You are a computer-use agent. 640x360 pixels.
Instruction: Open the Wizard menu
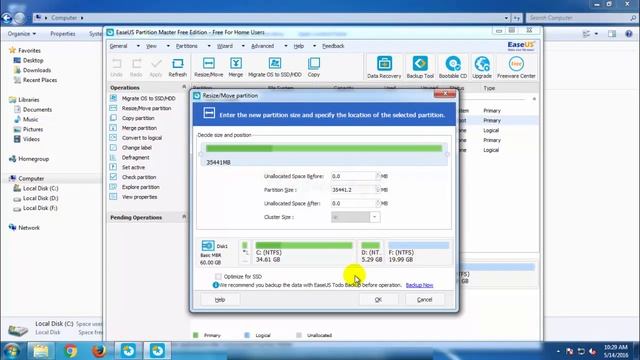(225, 46)
